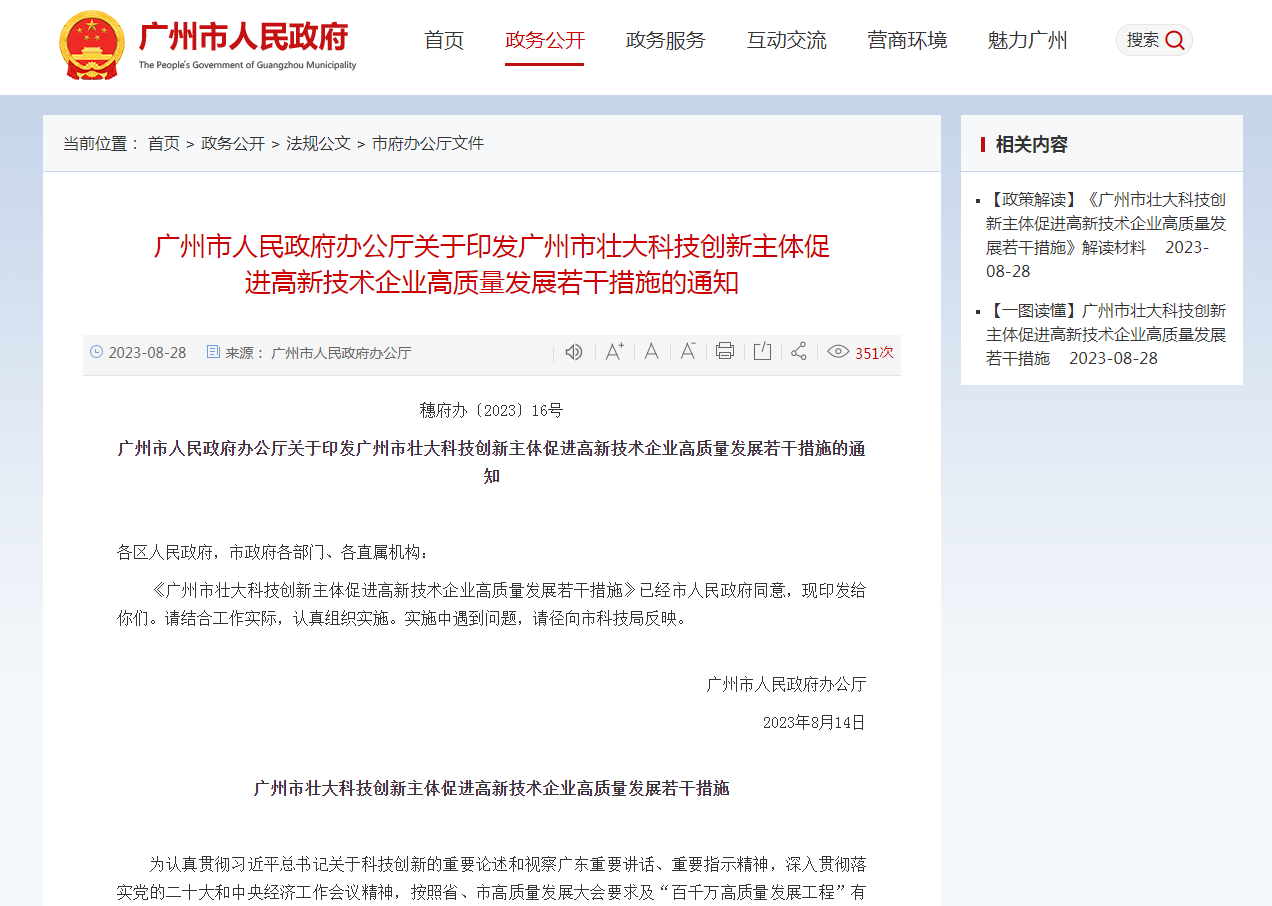Screen dimensions: 1272x906
Task: Open the 【一图读懂】 related article link
Action: tap(1106, 334)
